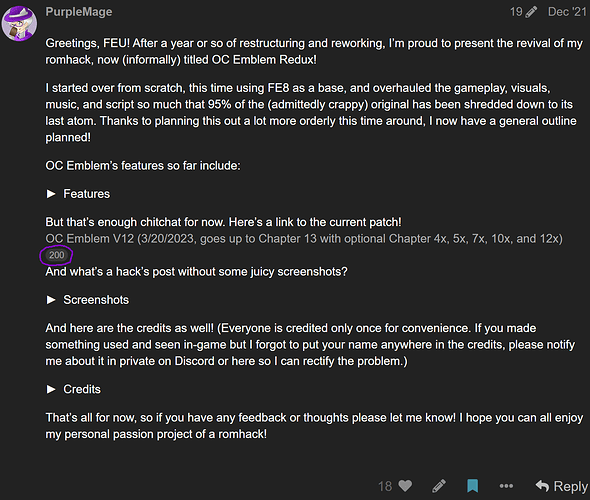Expand the Credits disclosure triangle
Image resolution: width=590 pixels, height=500 pixels.
point(51,389)
